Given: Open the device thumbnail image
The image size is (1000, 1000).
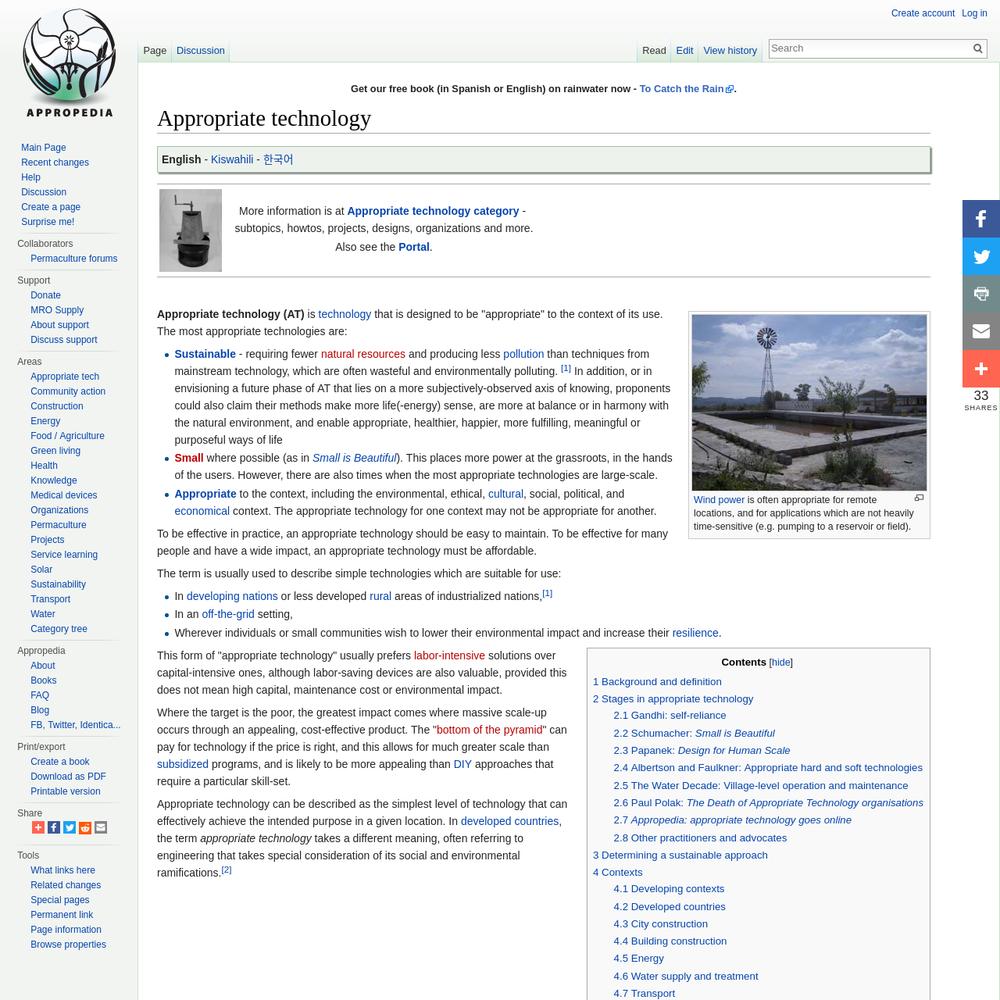Looking at the screenshot, I should click(191, 230).
